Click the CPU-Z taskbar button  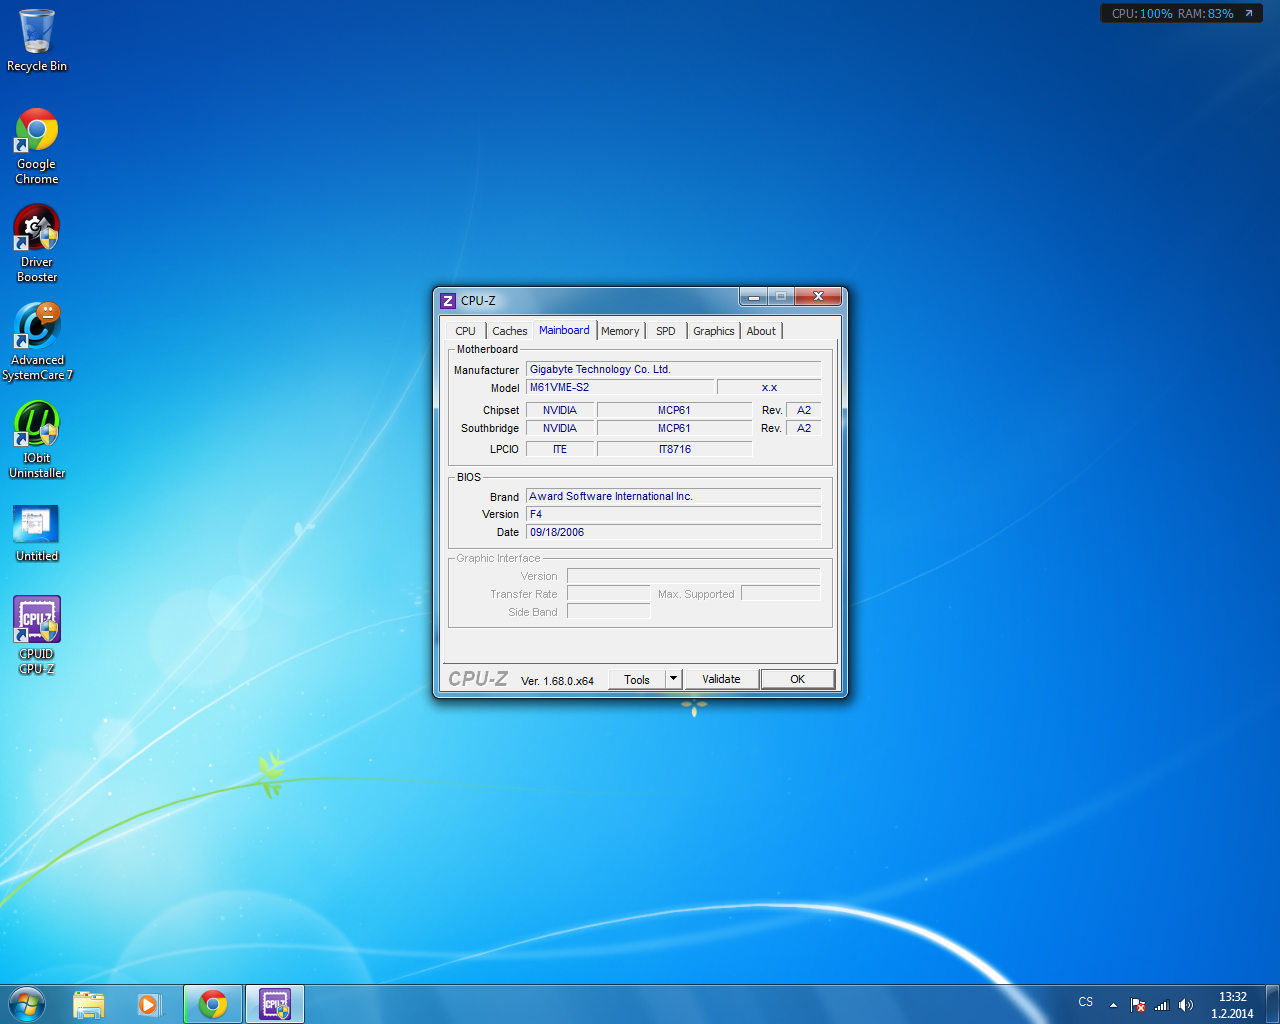pyautogui.click(x=275, y=1004)
